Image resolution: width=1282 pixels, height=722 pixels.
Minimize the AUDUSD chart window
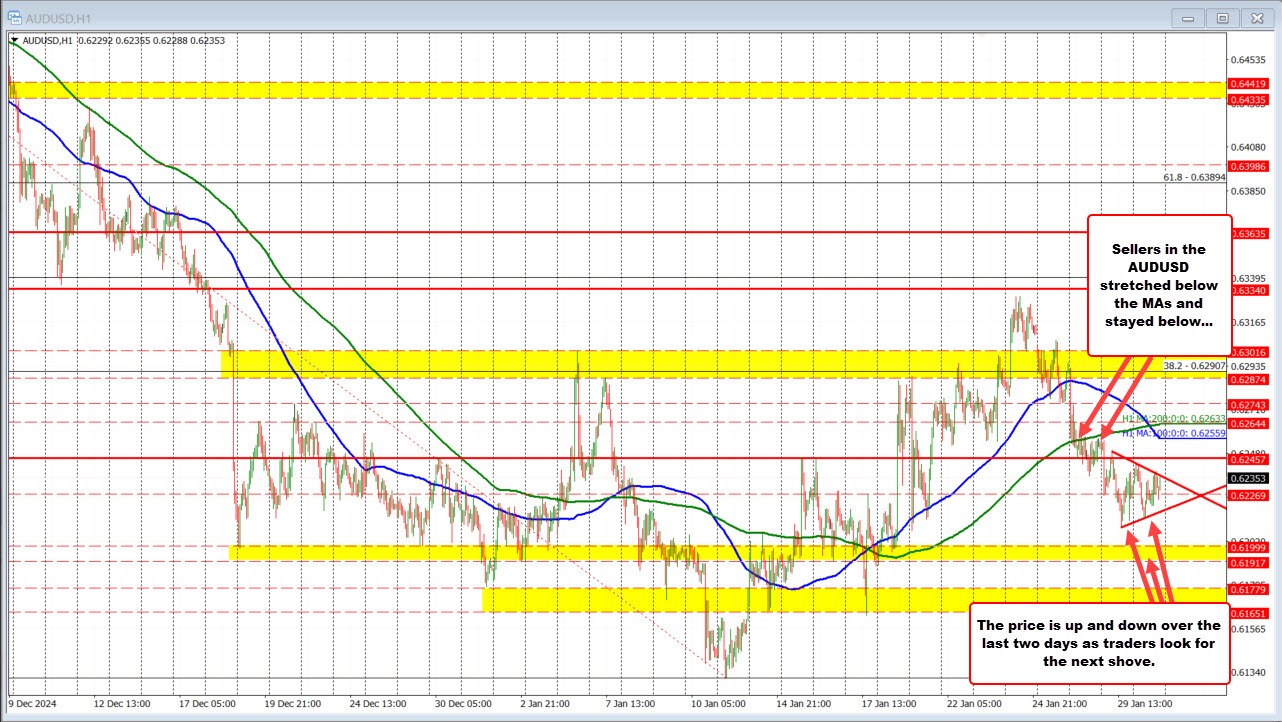coord(1187,17)
